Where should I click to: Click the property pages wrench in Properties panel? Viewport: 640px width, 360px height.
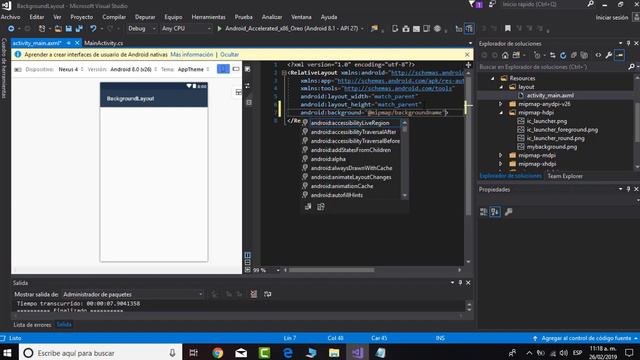pyautogui.click(x=508, y=211)
